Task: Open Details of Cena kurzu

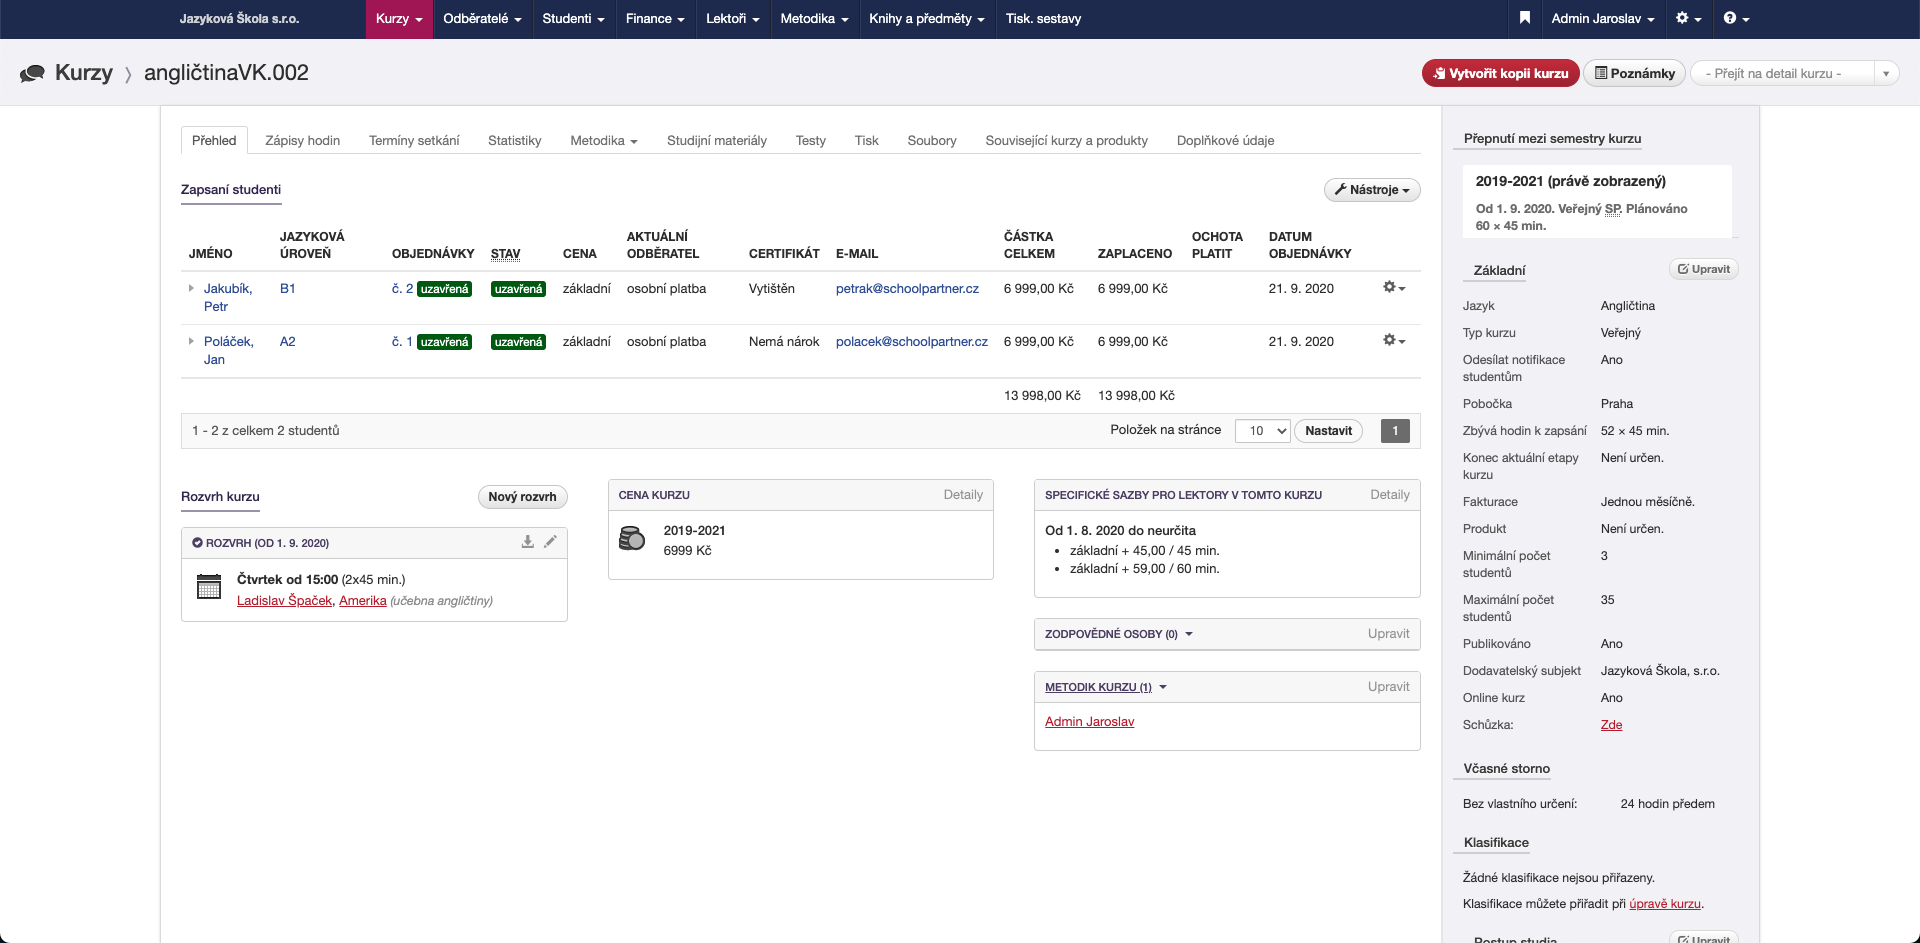Action: (x=963, y=495)
